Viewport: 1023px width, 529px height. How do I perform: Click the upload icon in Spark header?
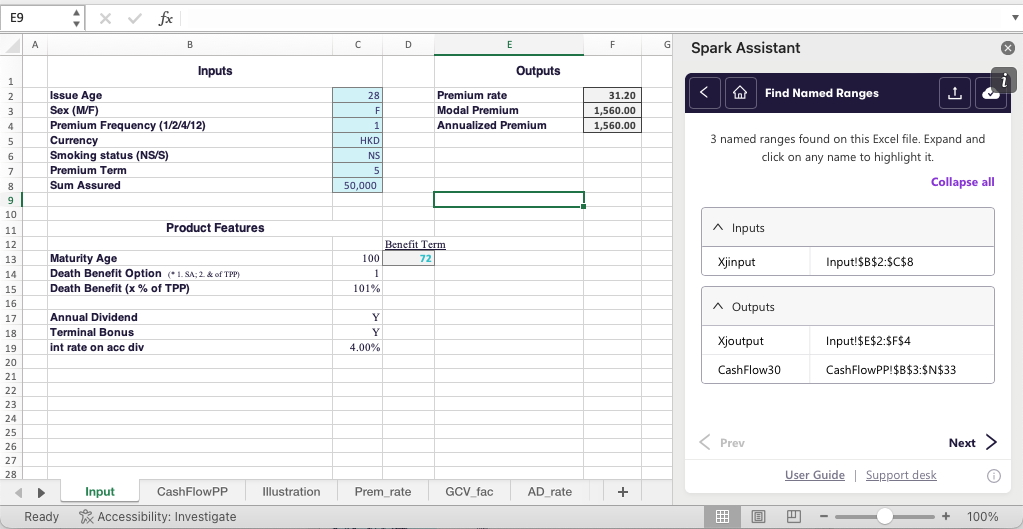[x=954, y=93]
